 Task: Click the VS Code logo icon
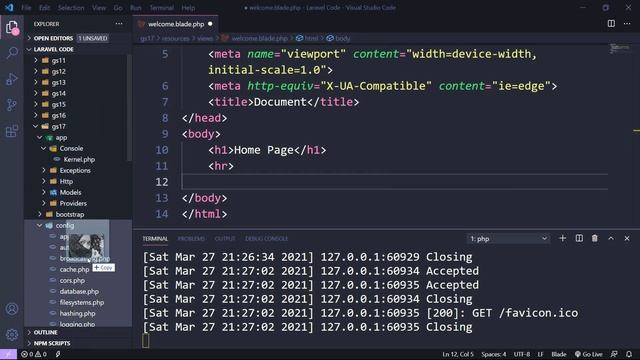pyautogui.click(x=9, y=7)
